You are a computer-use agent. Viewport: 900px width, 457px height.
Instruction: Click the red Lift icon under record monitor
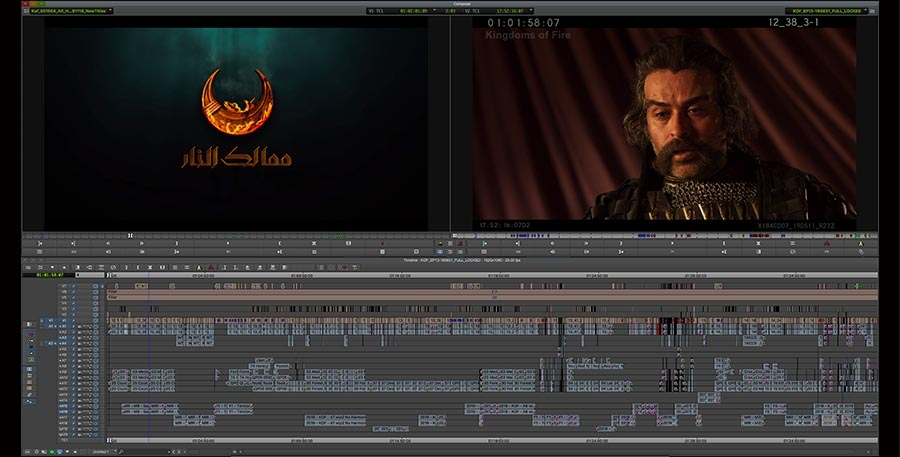pyautogui.click(x=827, y=243)
